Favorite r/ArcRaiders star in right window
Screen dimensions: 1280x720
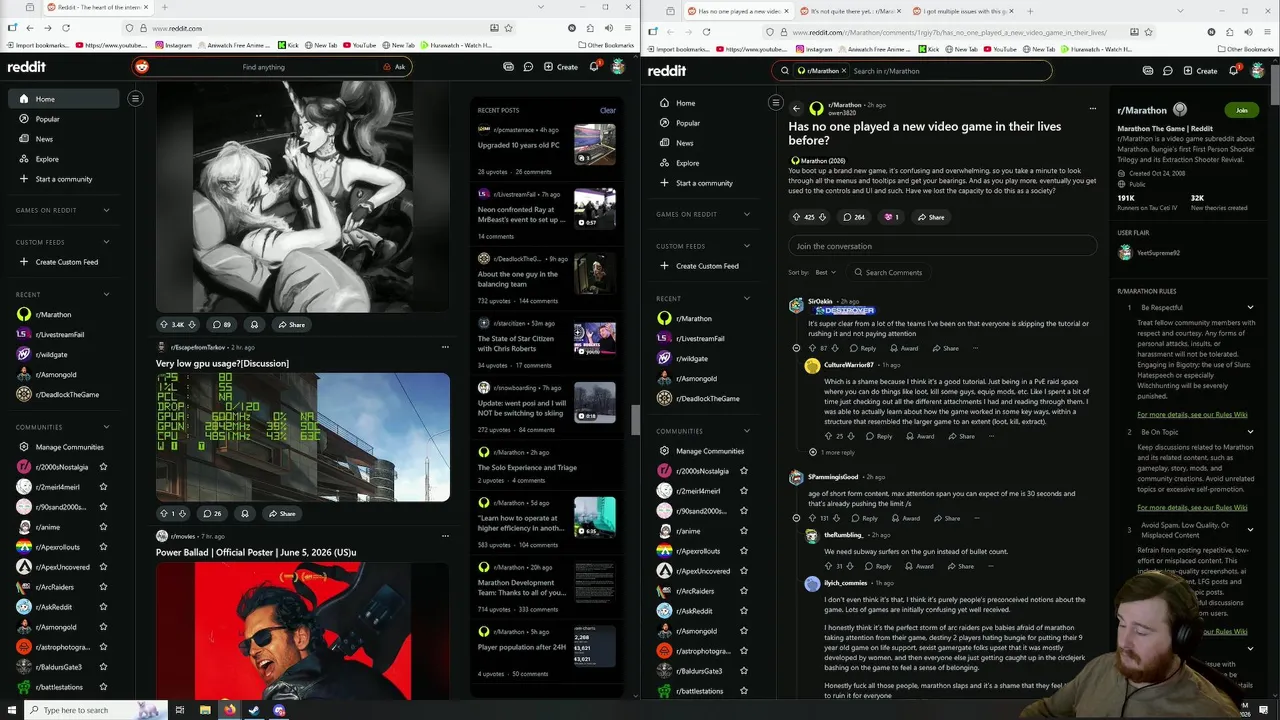pyautogui.click(x=743, y=591)
